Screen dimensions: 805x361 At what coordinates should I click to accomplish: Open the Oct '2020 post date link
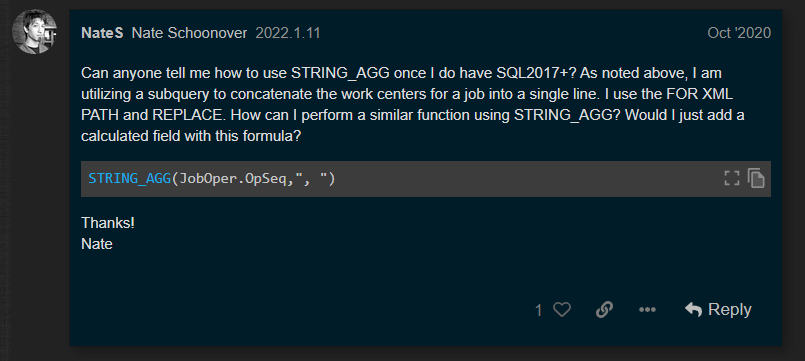coord(739,33)
